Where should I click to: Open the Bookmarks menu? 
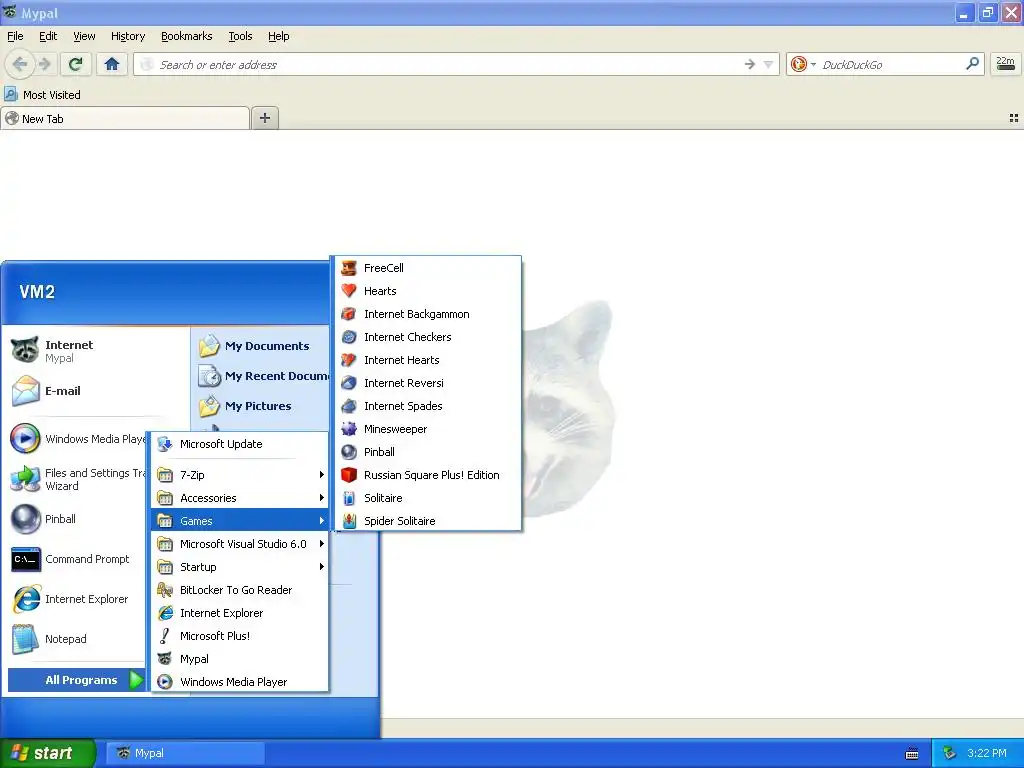(187, 36)
